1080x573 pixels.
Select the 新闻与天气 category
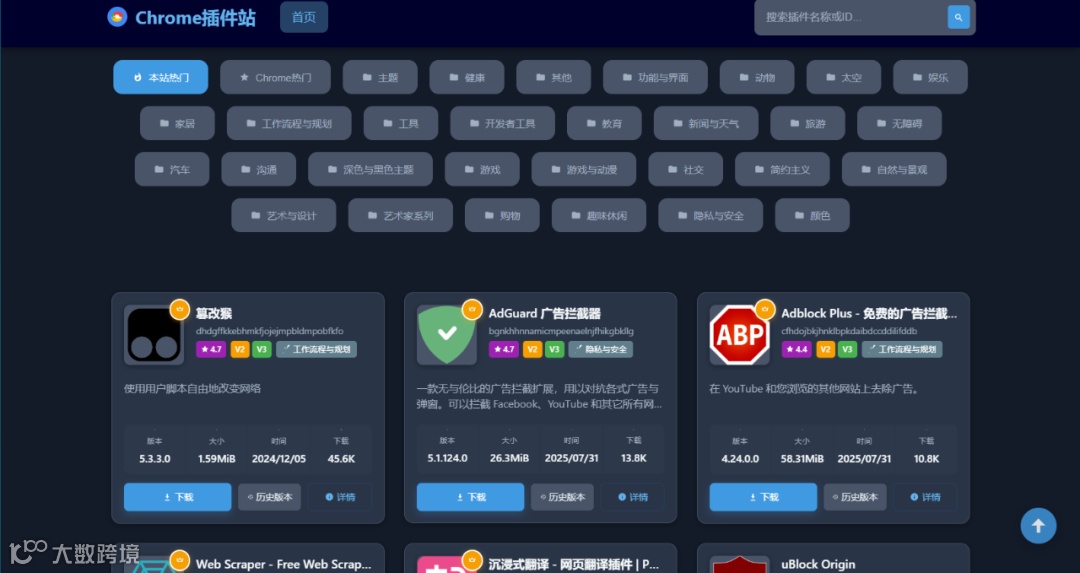coord(706,123)
